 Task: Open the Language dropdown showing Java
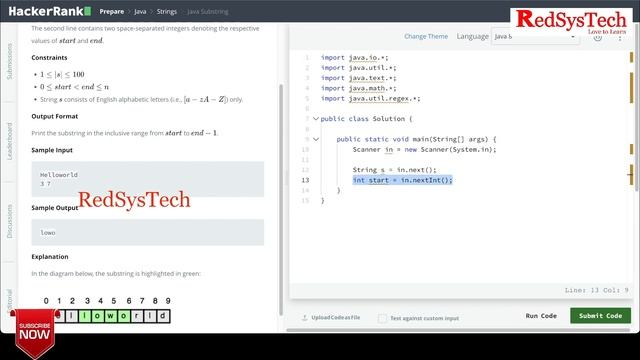[535, 36]
